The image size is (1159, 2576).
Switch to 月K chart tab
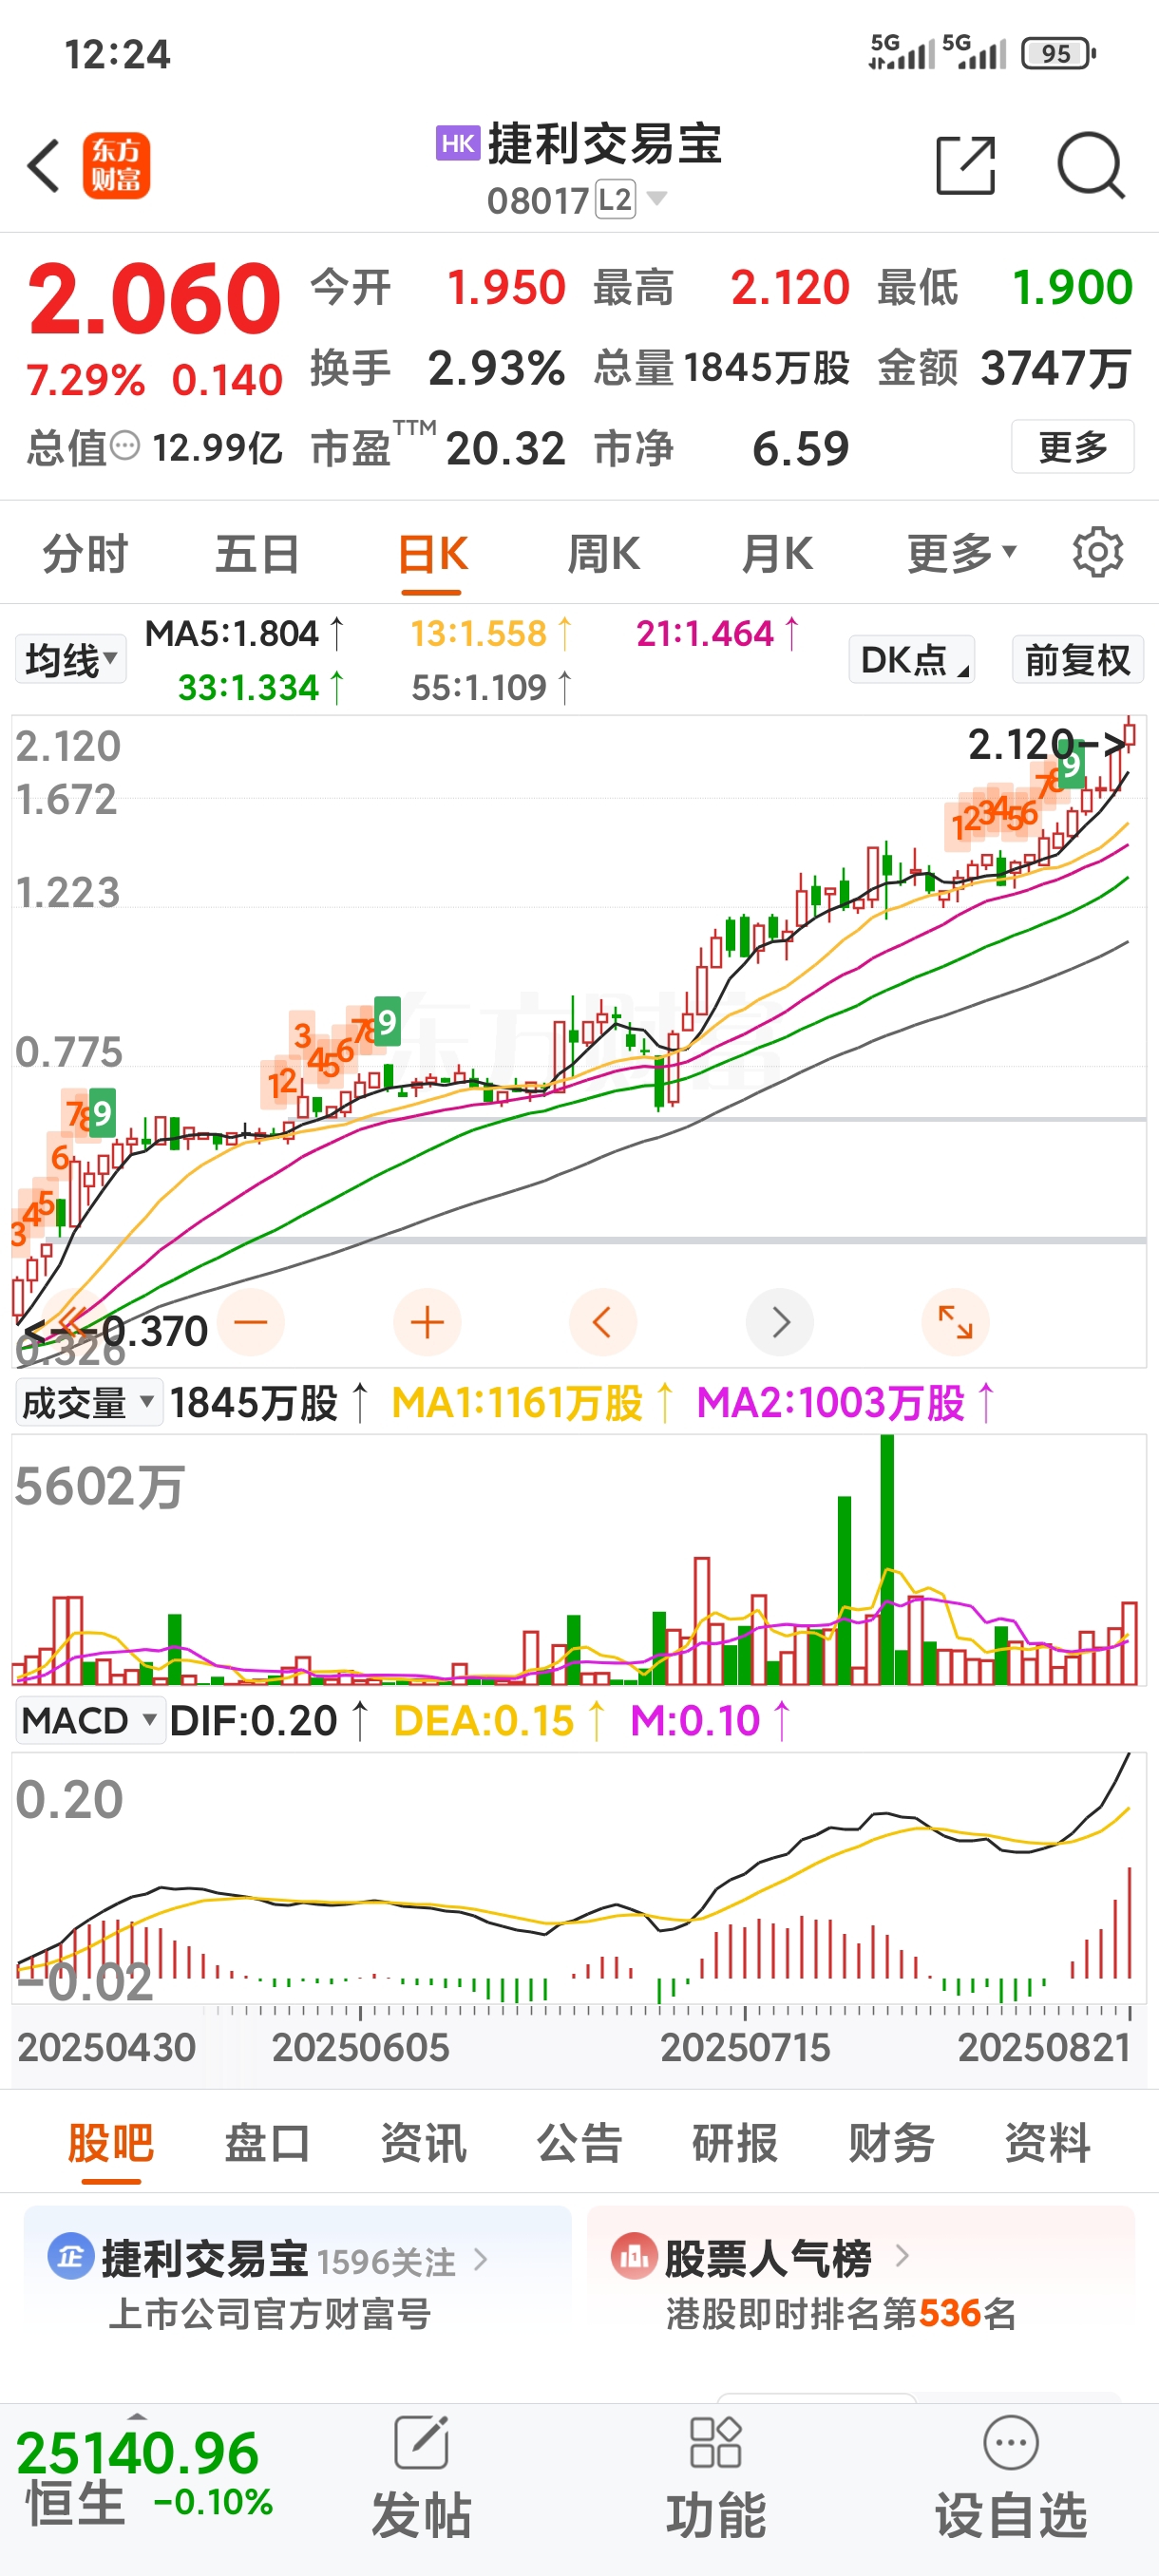click(778, 553)
